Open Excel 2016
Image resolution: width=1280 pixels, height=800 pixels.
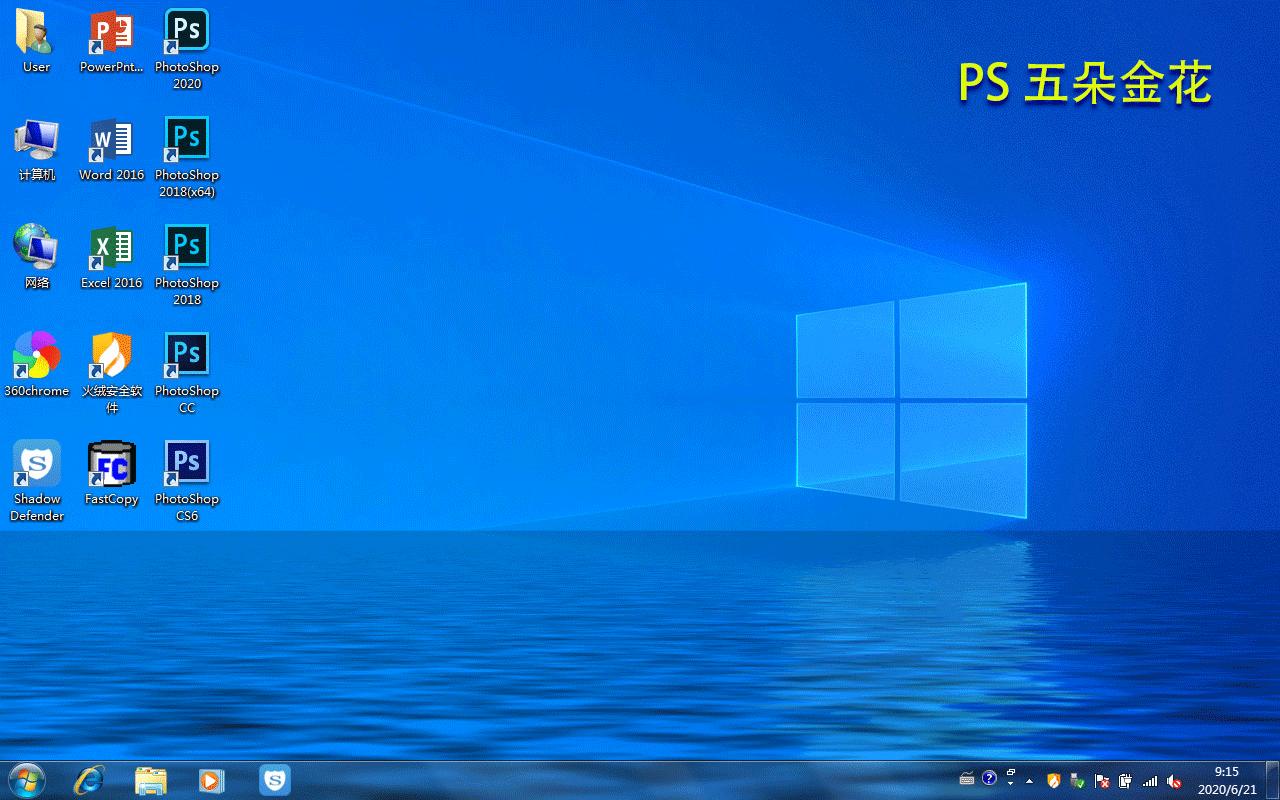click(x=111, y=246)
